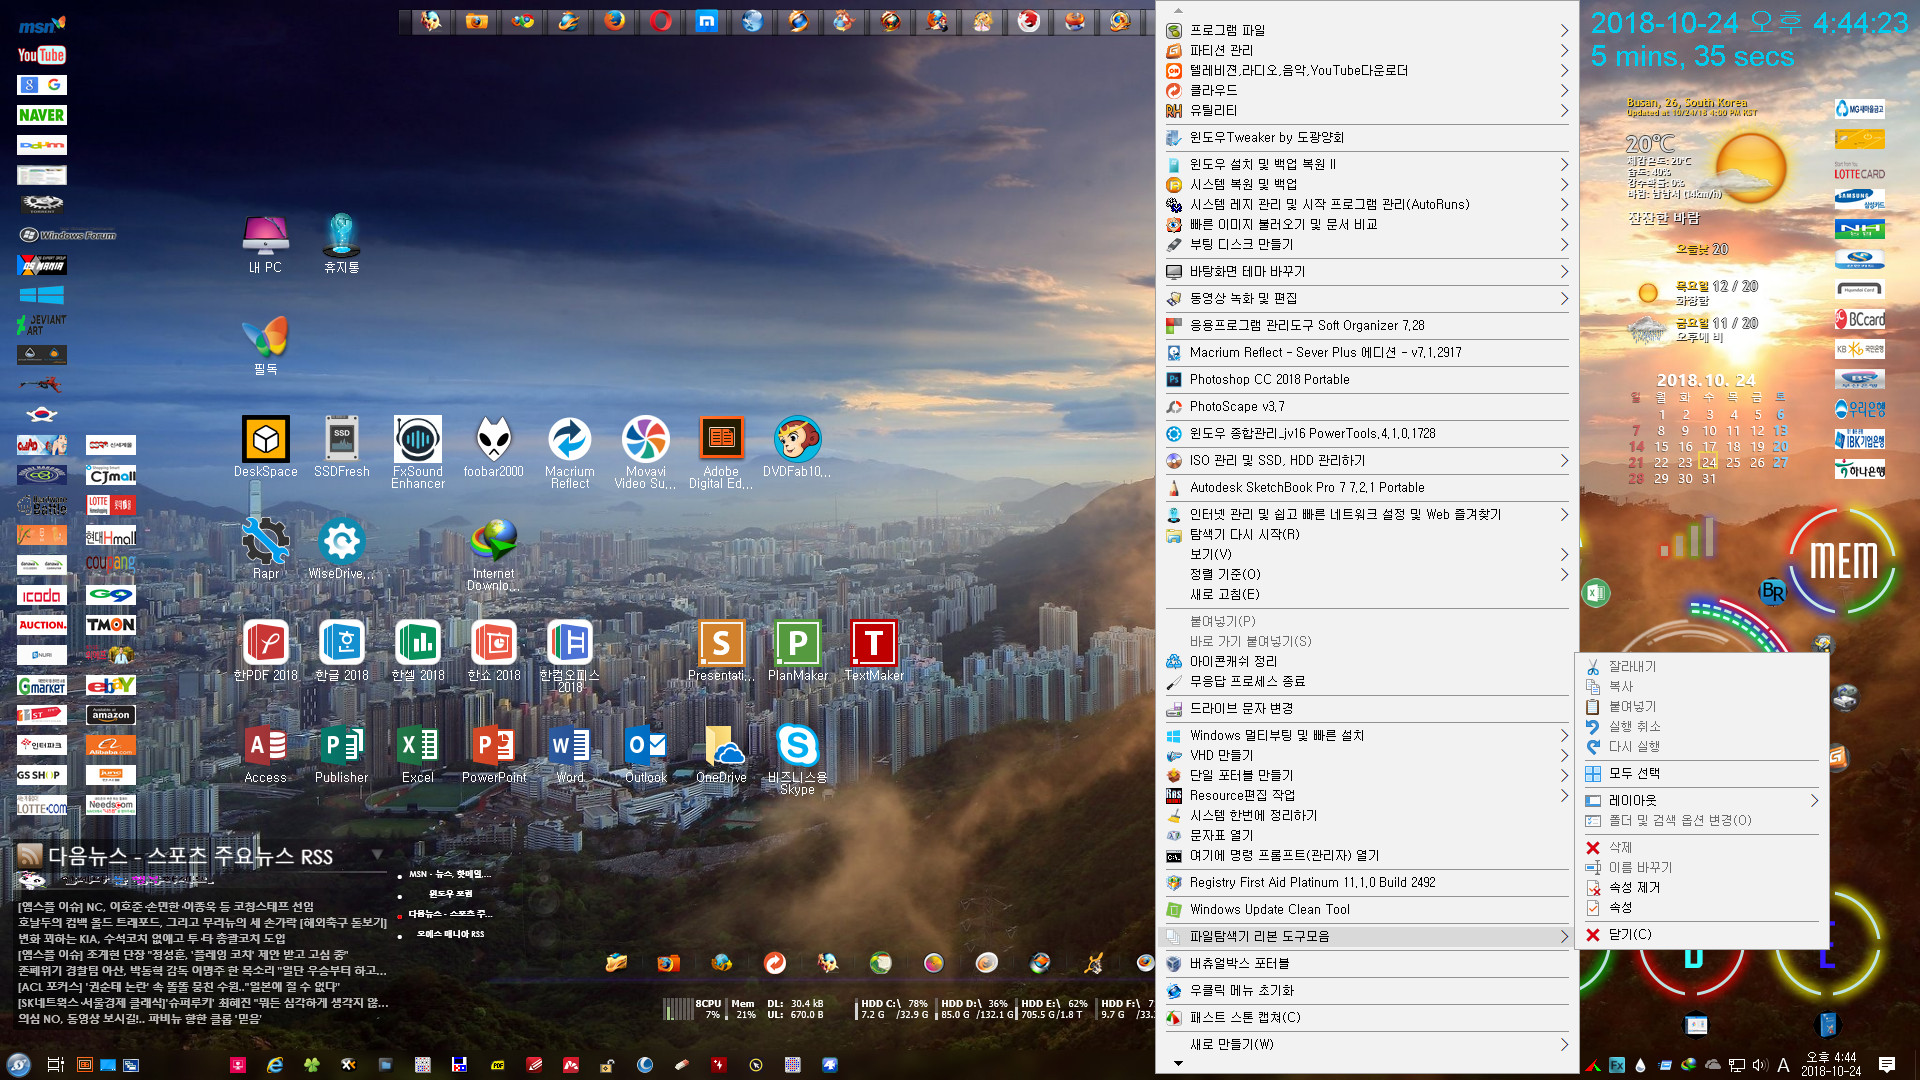1920x1080 pixels.
Task: Launch SSDFresh desktop shortcut
Action: pyautogui.click(x=341, y=446)
